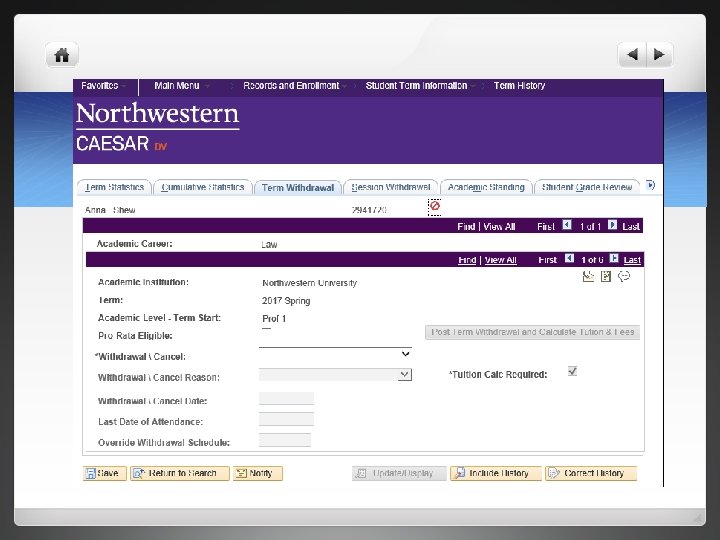Previous row arrow next to 1 of 1
This screenshot has height=540, width=720.
pos(567,225)
